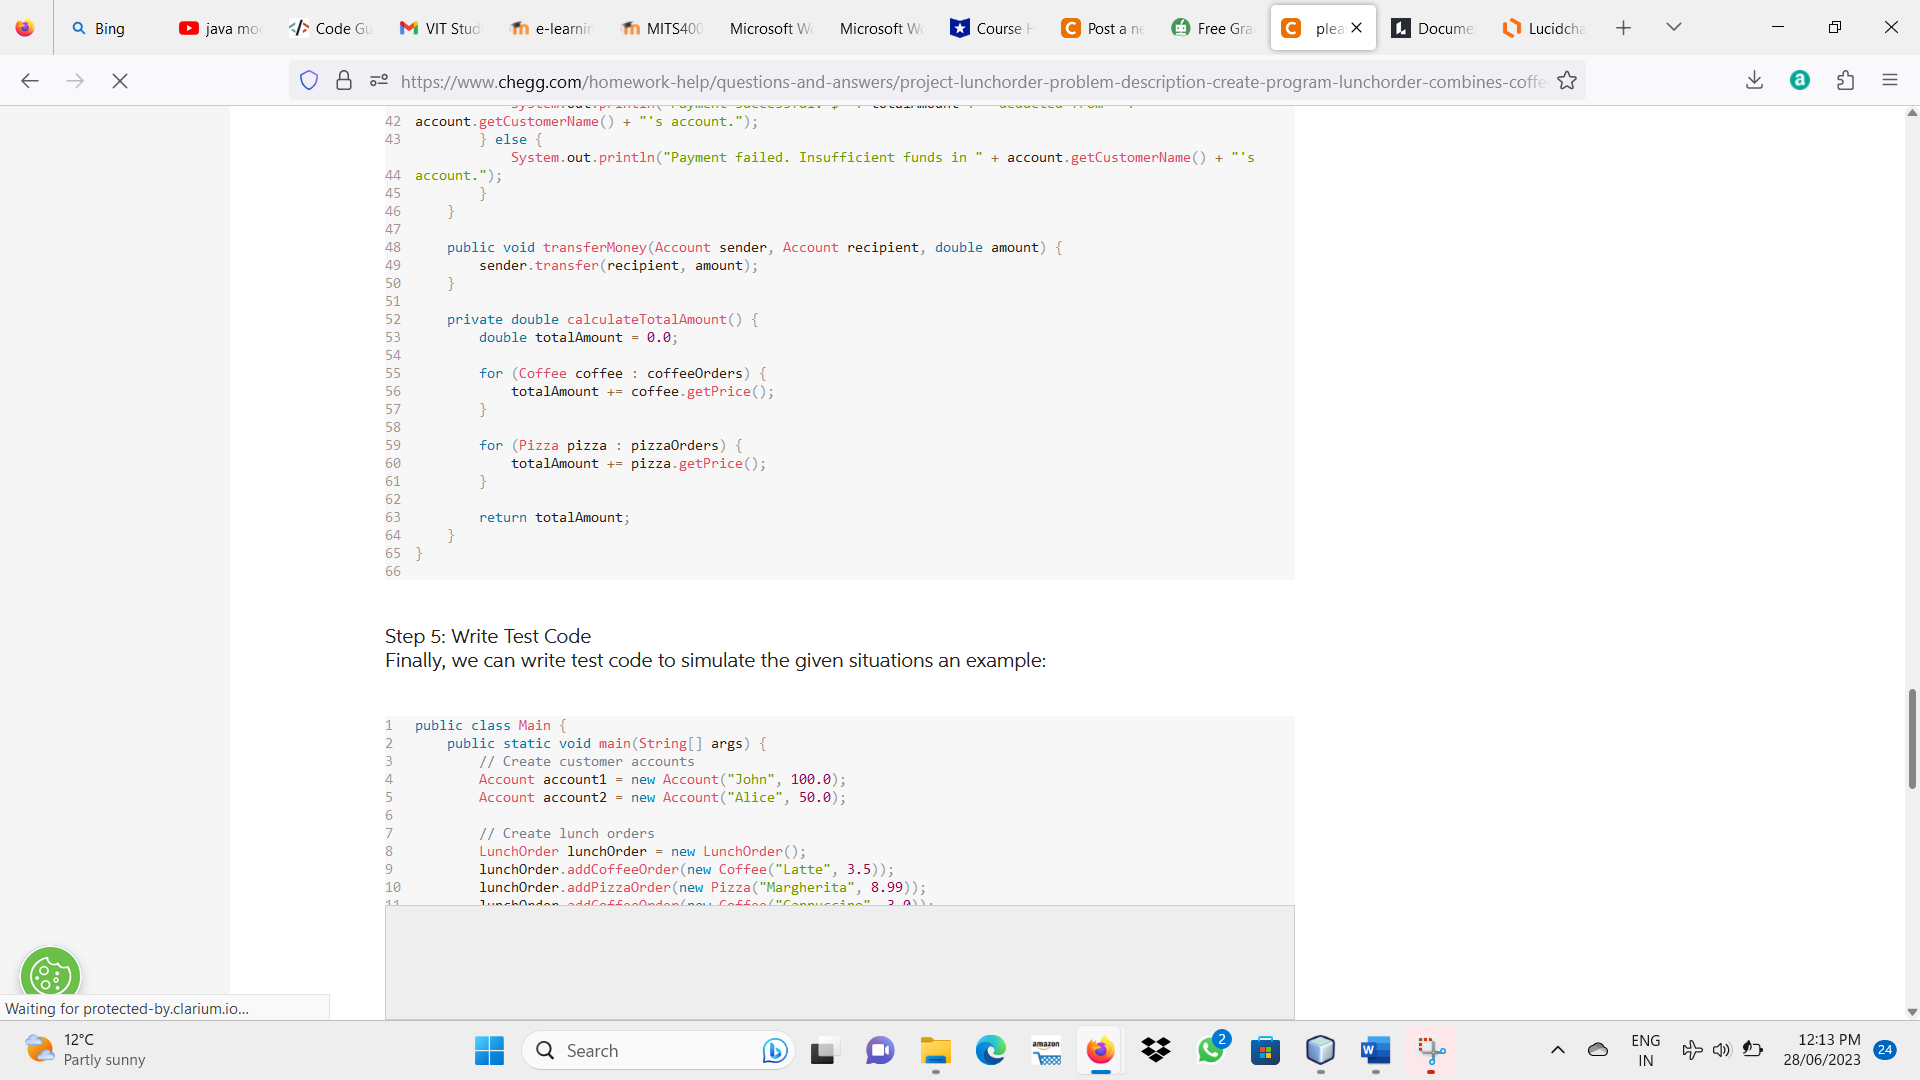The image size is (1920, 1080).
Task: Click the Firefox account profile icon
Action: click(1799, 80)
